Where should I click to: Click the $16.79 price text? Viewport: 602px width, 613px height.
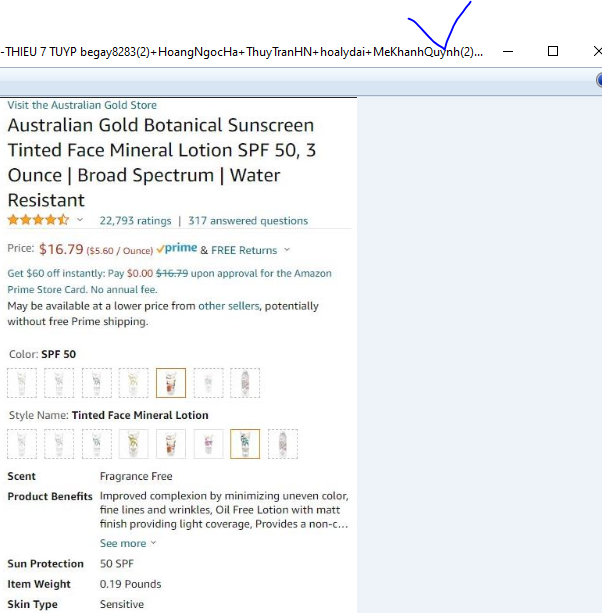pyautogui.click(x=61, y=249)
